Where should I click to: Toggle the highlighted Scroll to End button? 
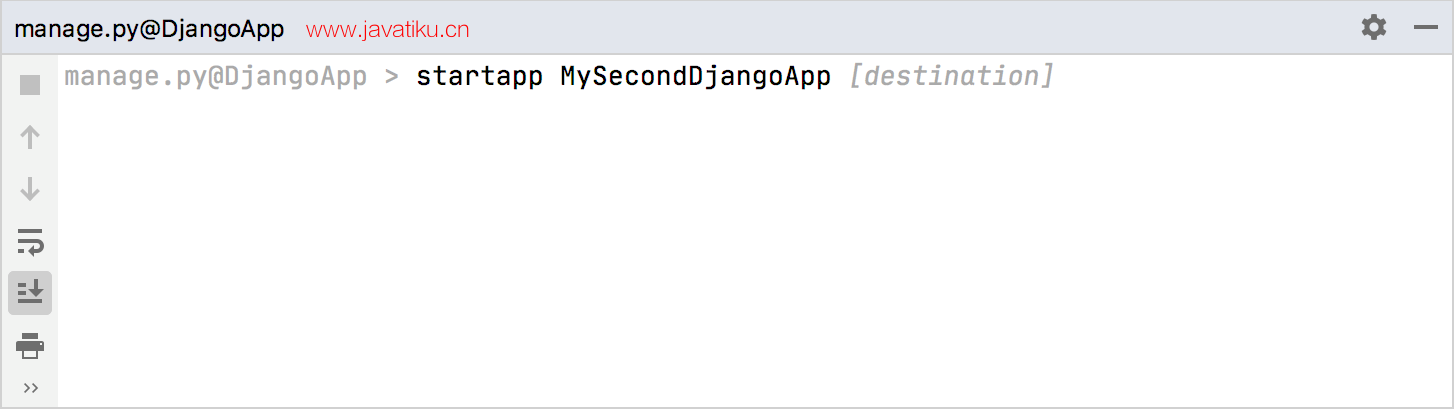point(30,293)
